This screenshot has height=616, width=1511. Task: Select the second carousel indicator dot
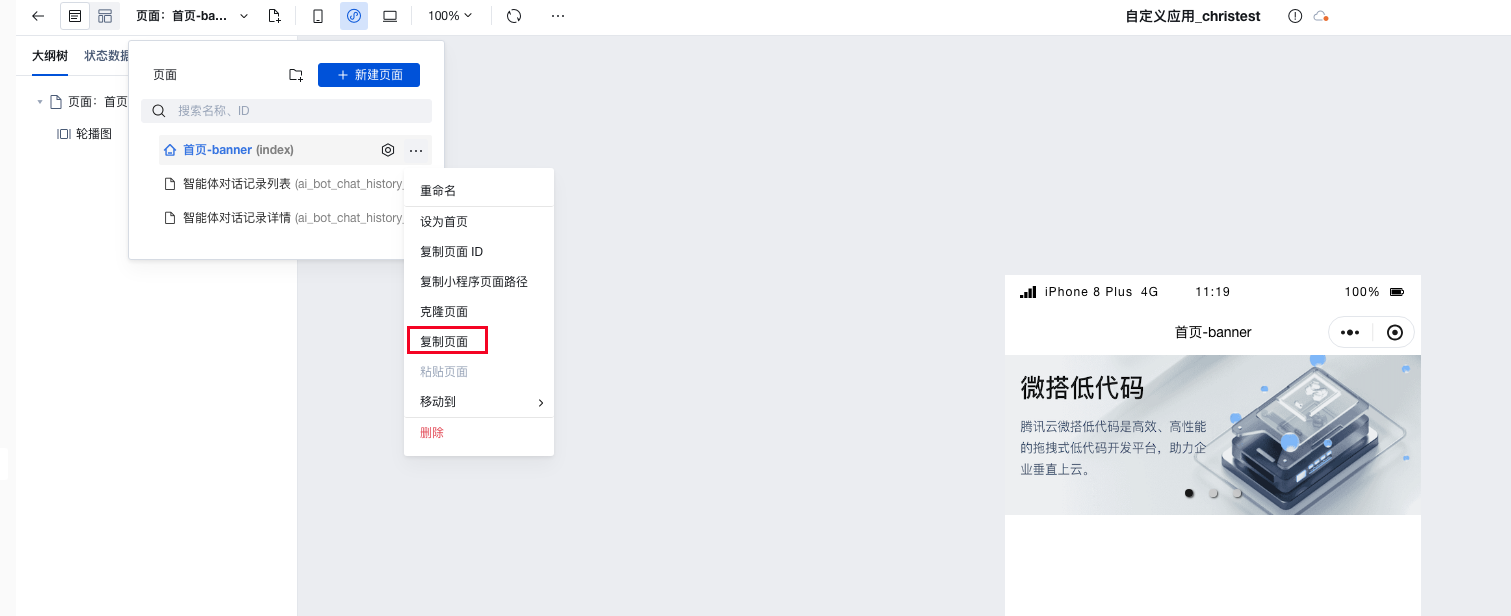(x=1213, y=493)
